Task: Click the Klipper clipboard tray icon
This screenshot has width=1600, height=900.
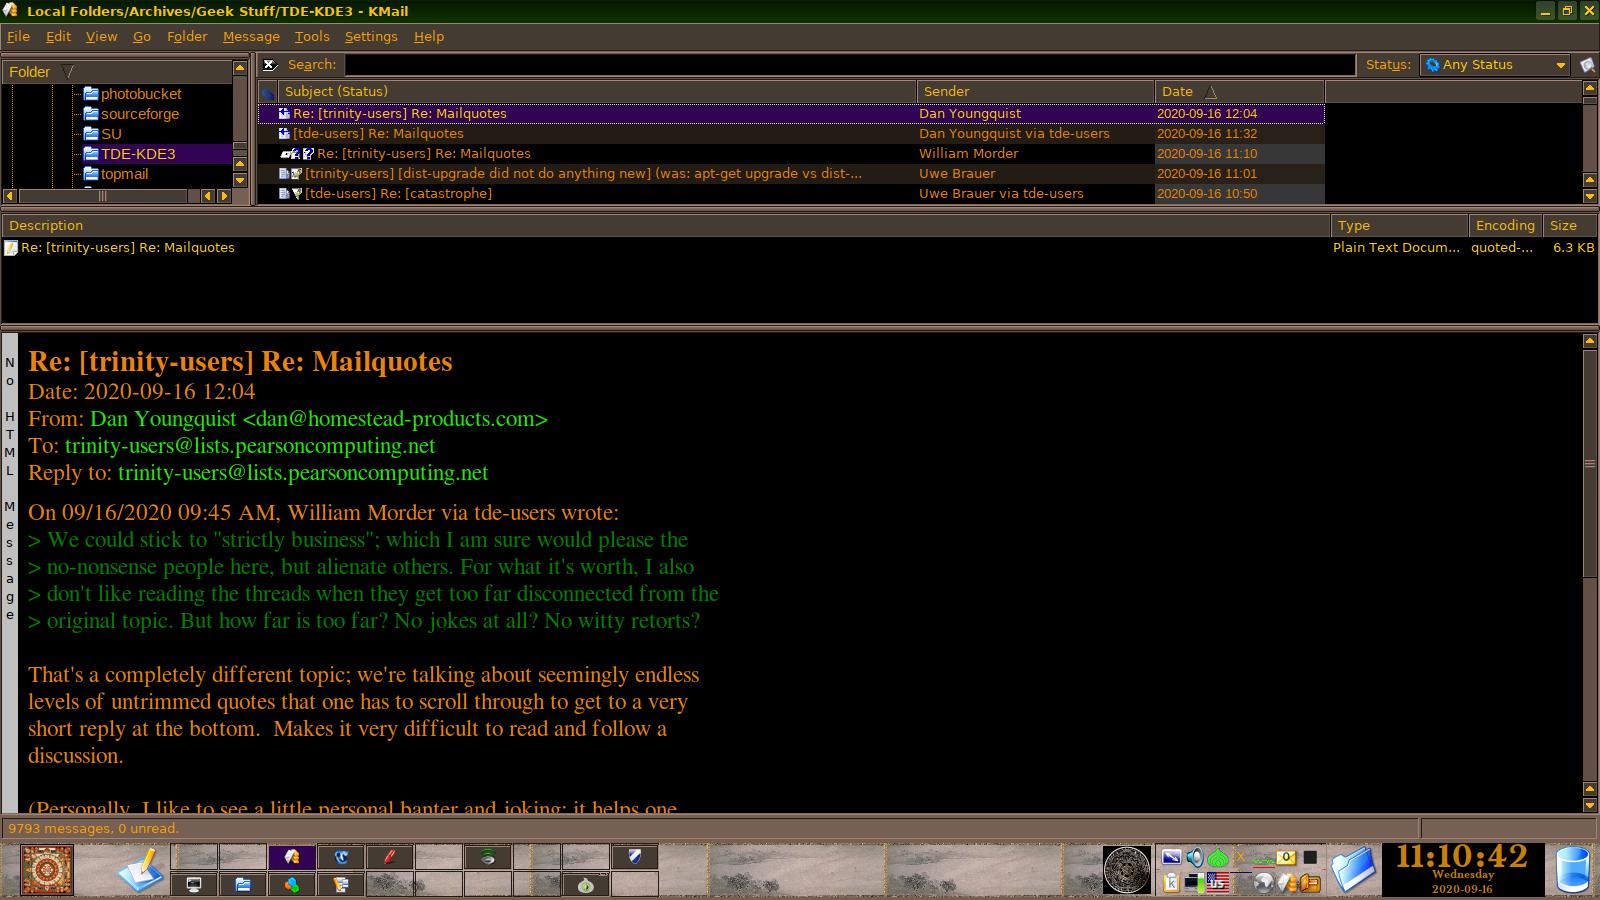Action: tap(1171, 883)
